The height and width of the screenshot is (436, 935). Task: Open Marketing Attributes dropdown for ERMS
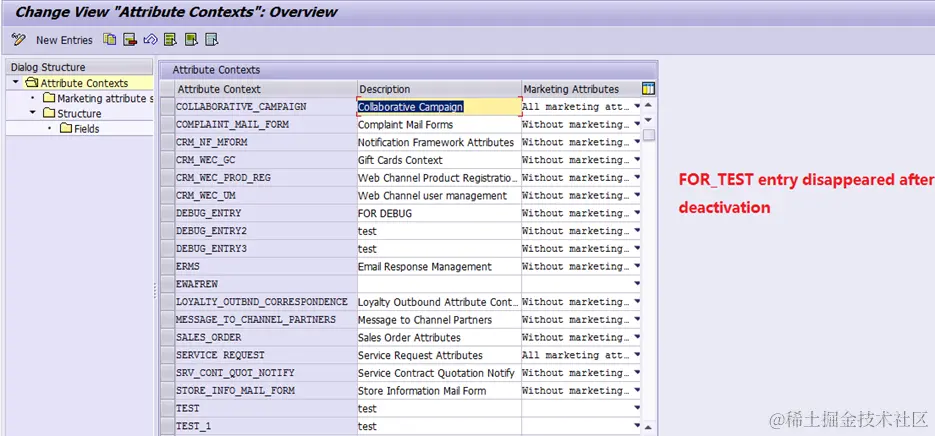coord(637,267)
